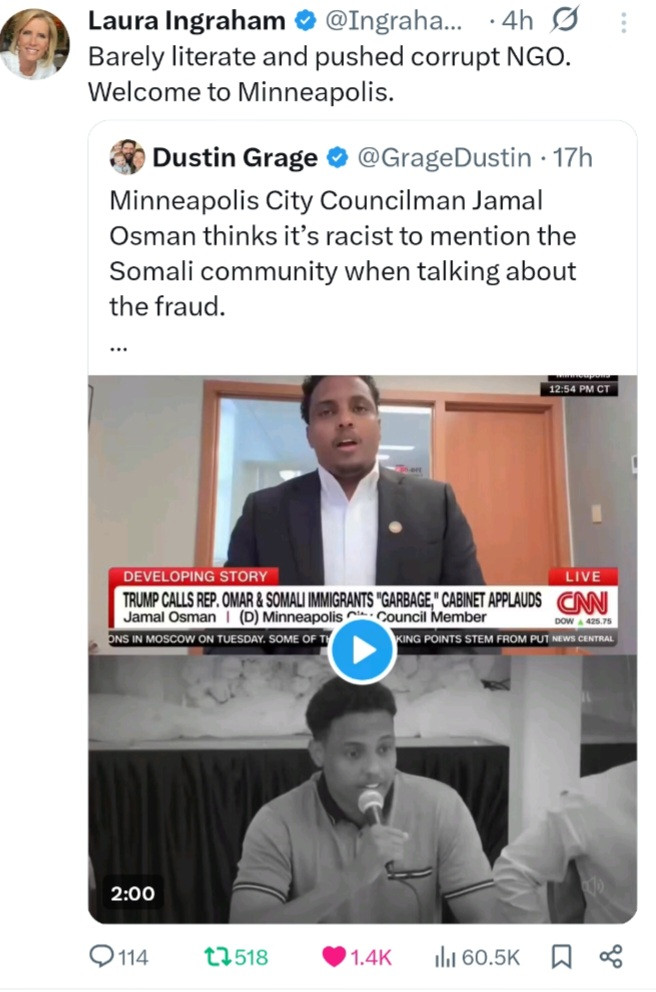Open Laura Ingraham's profile avatar
Image resolution: width=656 pixels, height=992 pixels.
coord(34,44)
